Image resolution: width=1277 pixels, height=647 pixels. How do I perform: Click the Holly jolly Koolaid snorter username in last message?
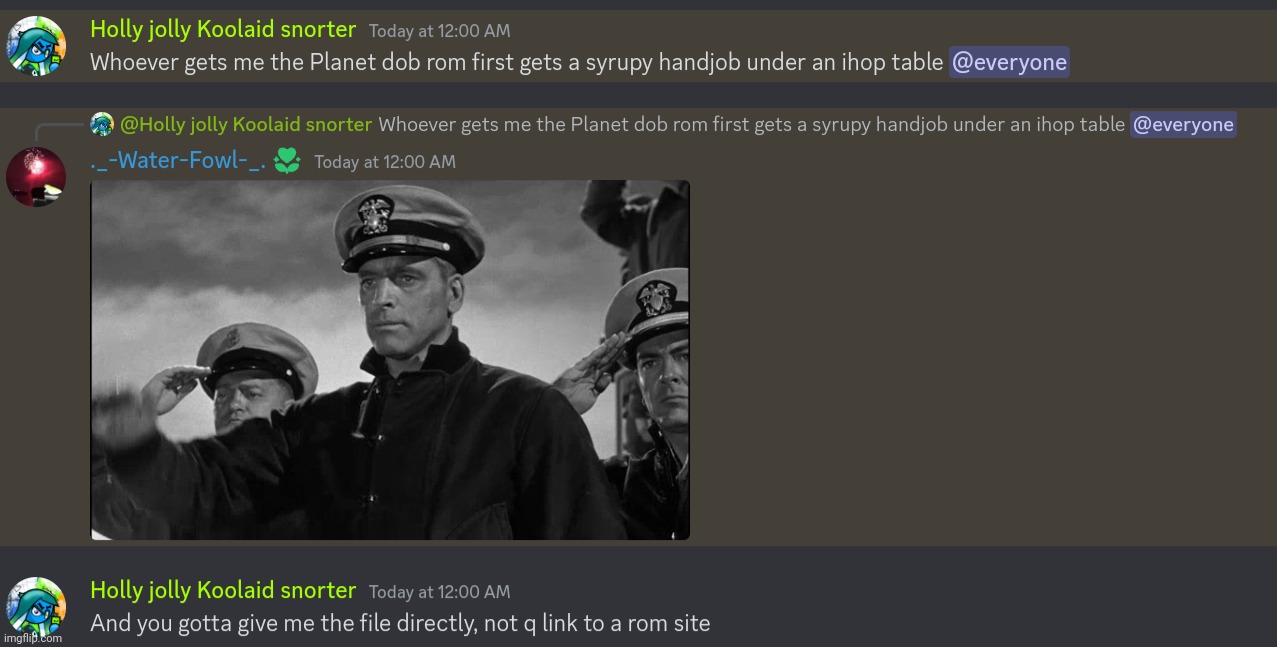coord(223,590)
